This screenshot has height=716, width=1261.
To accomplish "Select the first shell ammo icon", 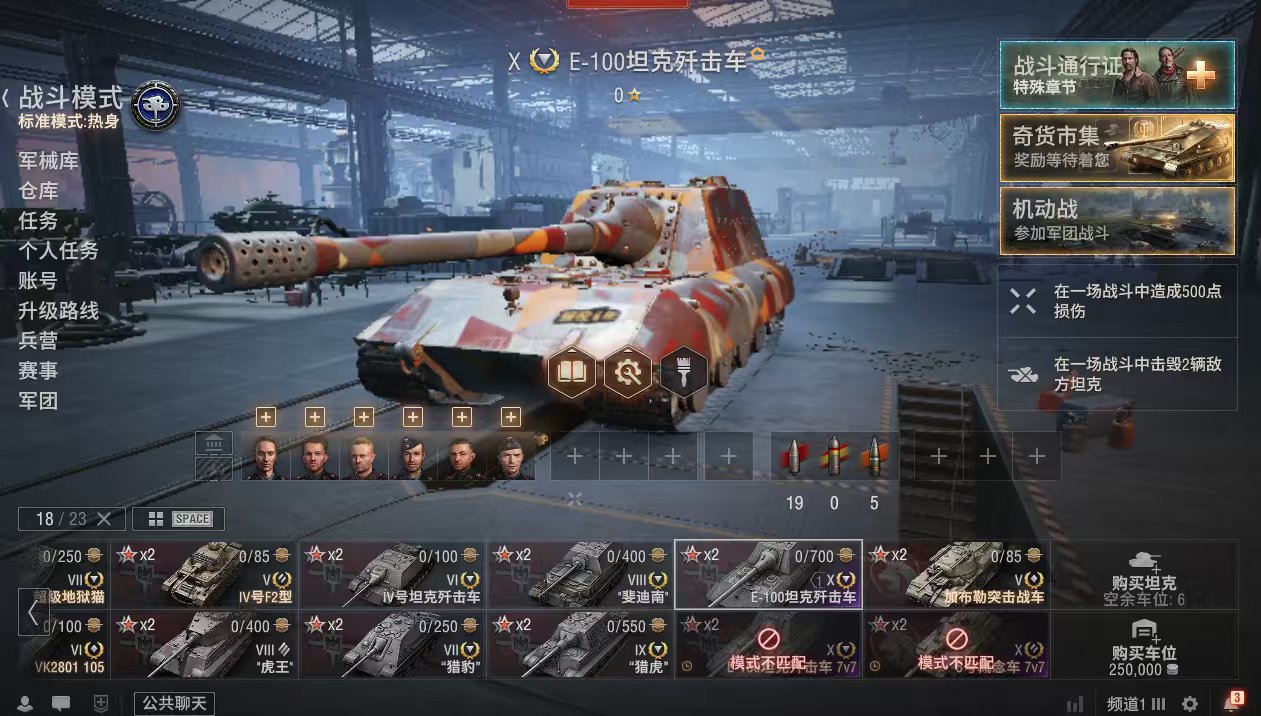I will [x=794, y=456].
